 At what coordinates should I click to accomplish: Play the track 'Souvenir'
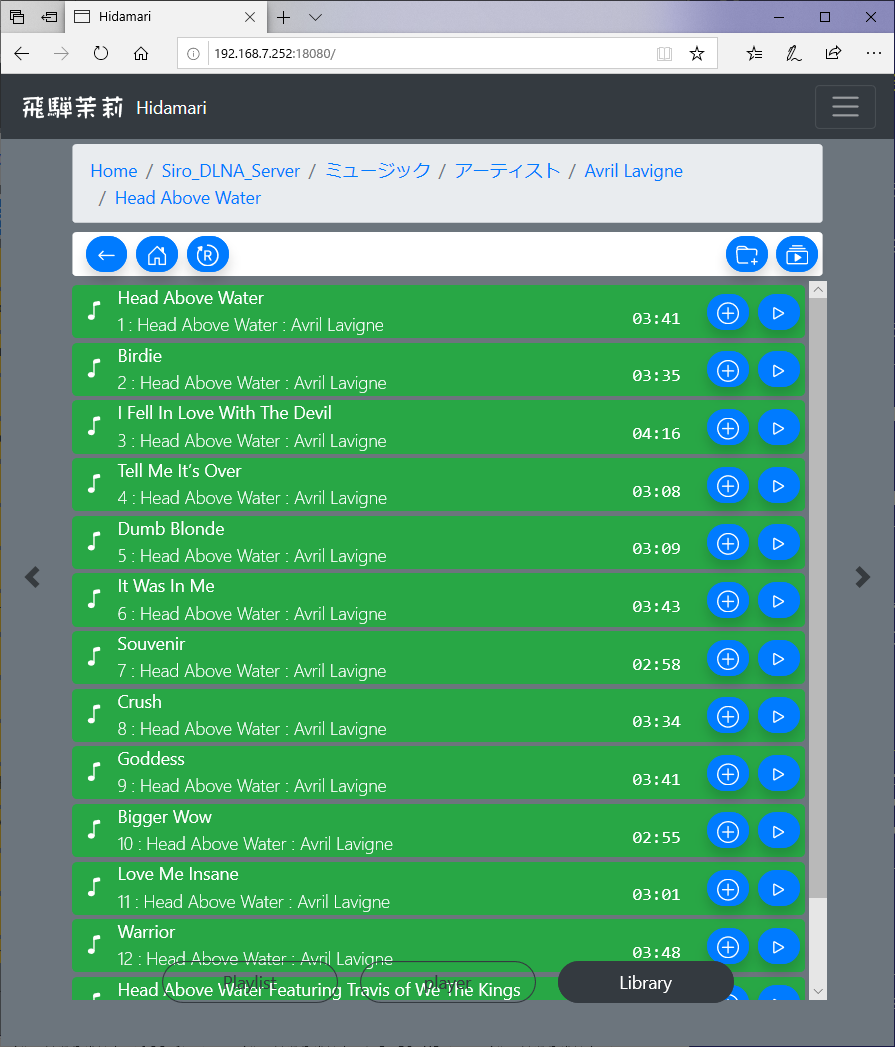[x=778, y=659]
